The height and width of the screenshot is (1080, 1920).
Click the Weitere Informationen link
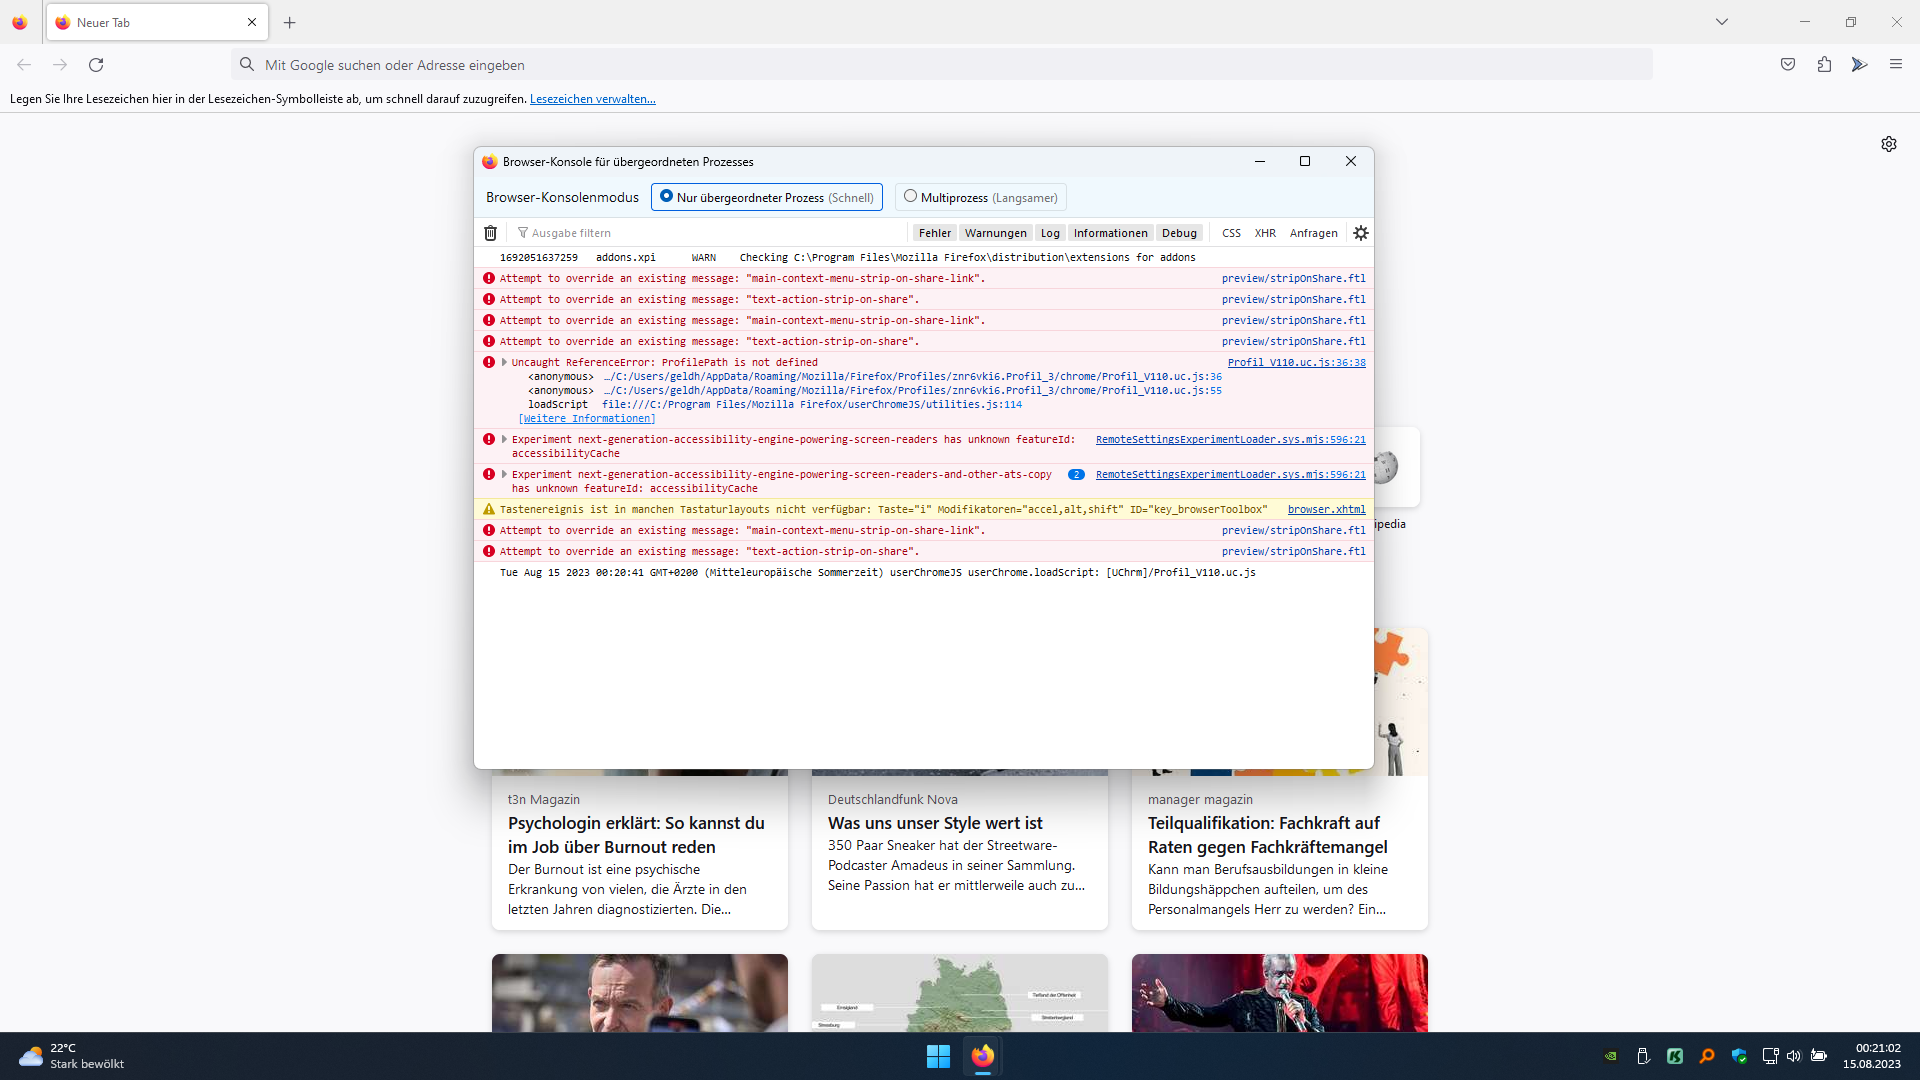point(587,419)
